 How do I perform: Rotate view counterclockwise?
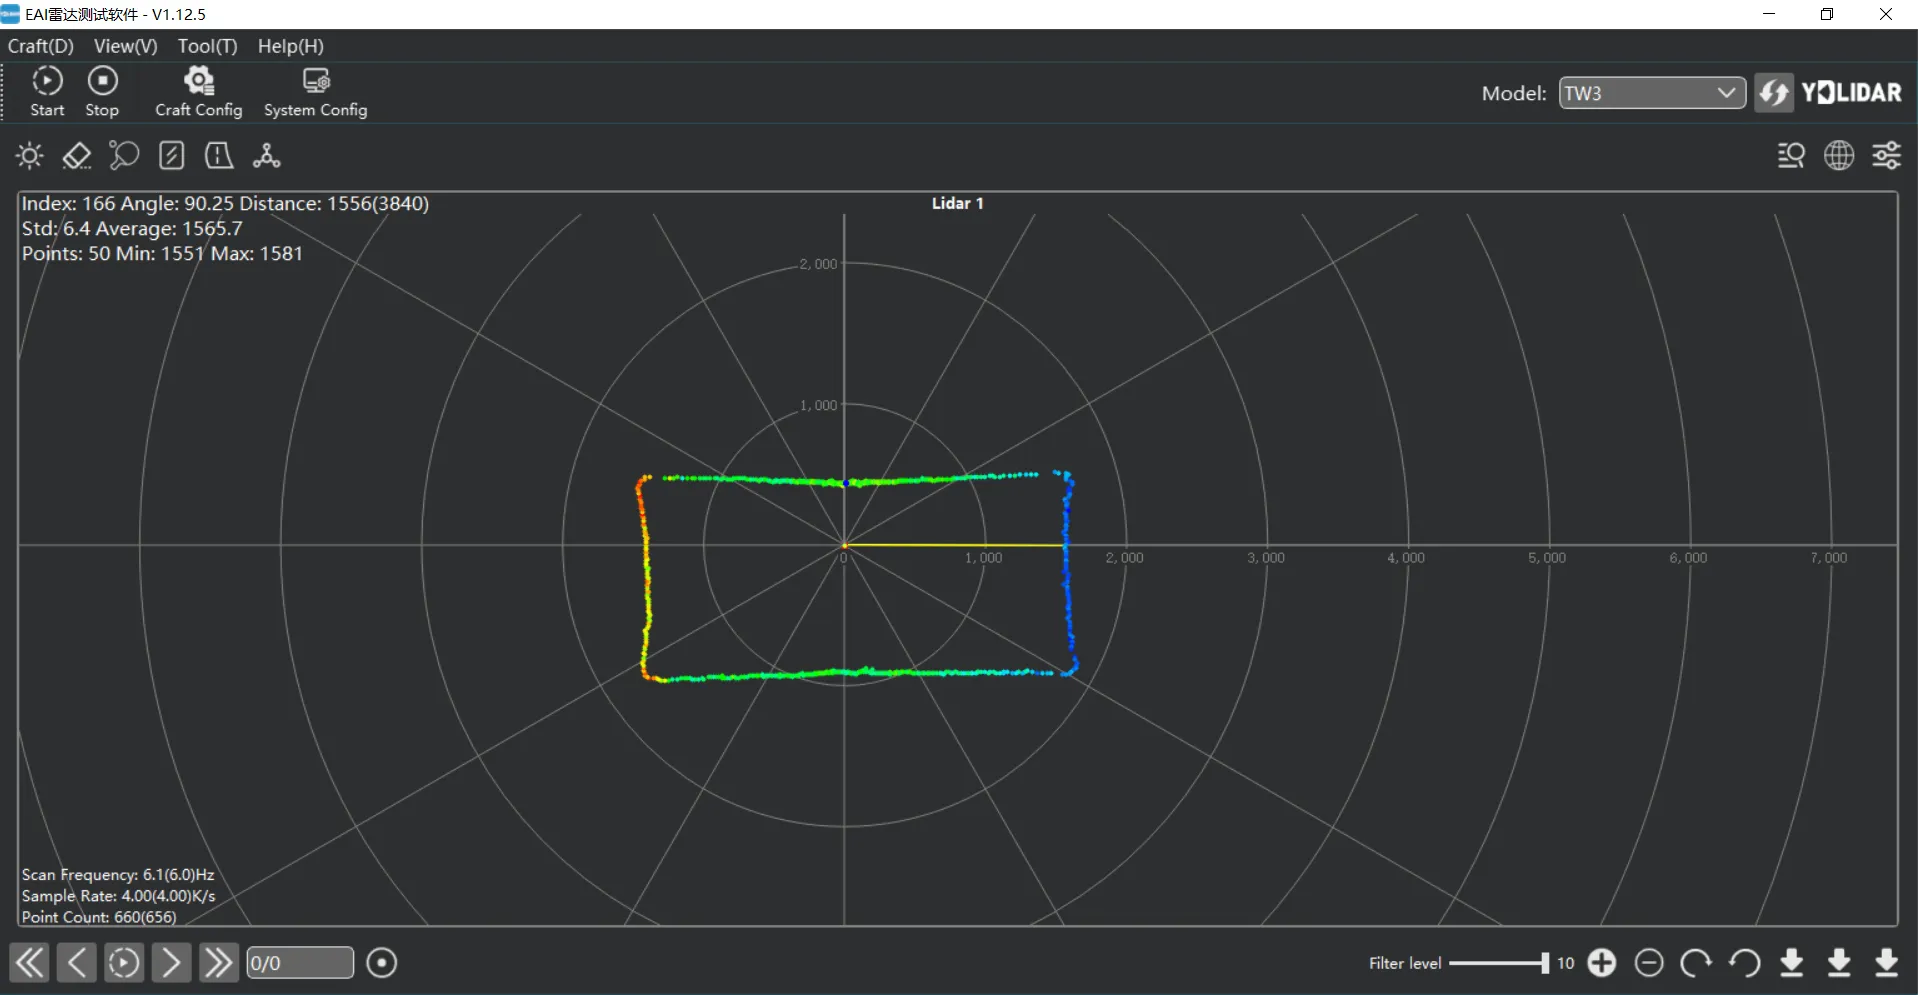coord(1745,962)
